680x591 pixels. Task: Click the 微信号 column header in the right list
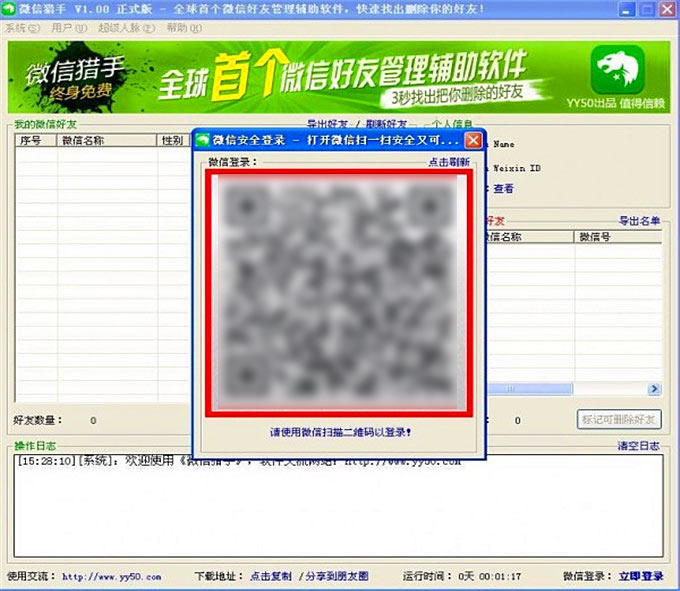(x=618, y=237)
